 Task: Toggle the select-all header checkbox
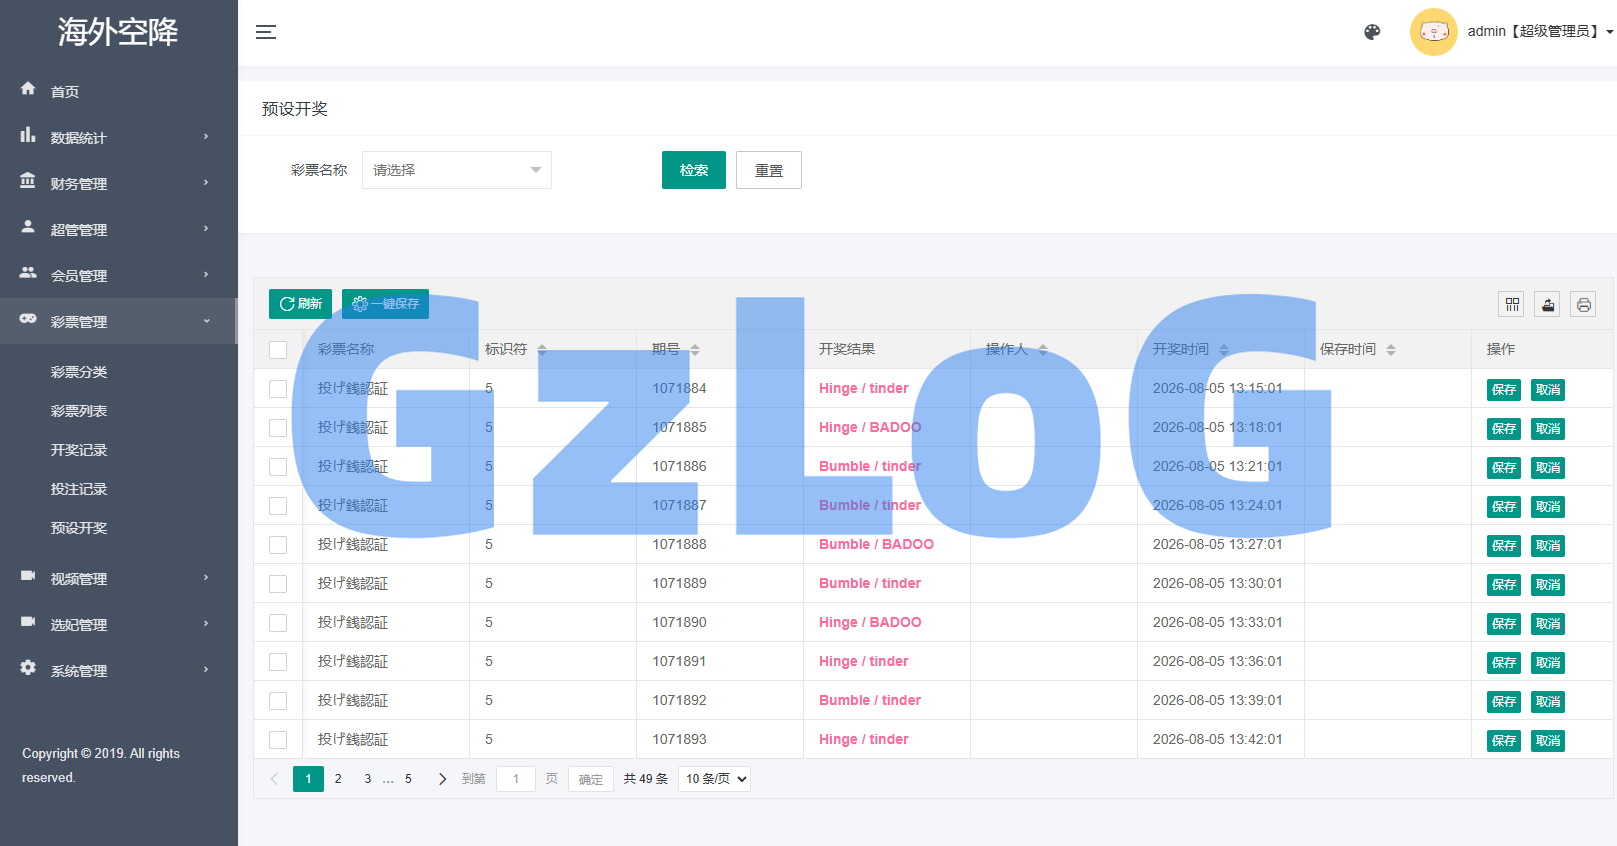point(278,350)
